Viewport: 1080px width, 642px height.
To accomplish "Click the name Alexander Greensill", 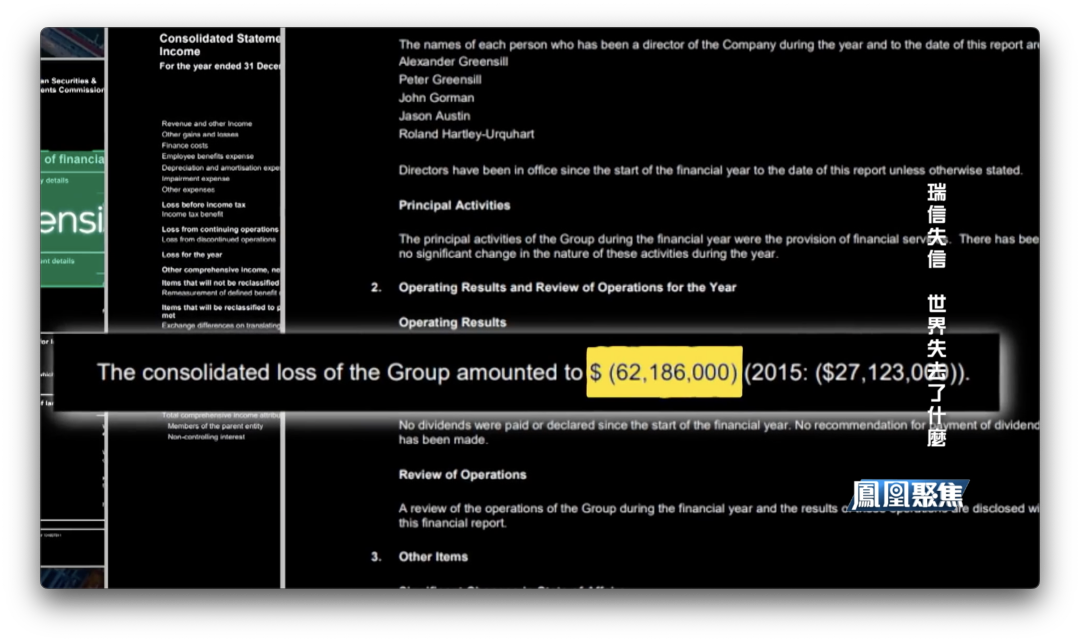I will click(453, 61).
